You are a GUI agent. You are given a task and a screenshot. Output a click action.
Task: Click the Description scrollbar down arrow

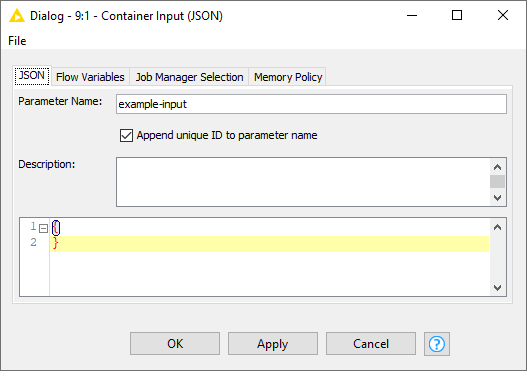pos(497,198)
